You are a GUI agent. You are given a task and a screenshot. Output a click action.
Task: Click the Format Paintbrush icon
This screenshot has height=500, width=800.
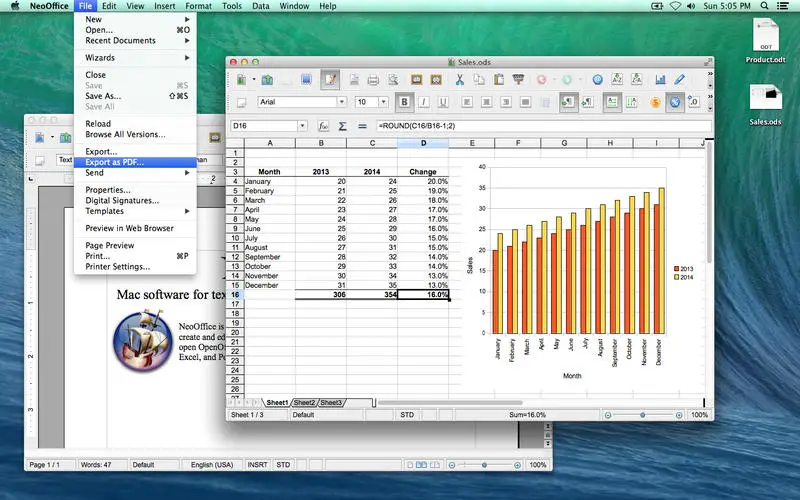pos(518,80)
